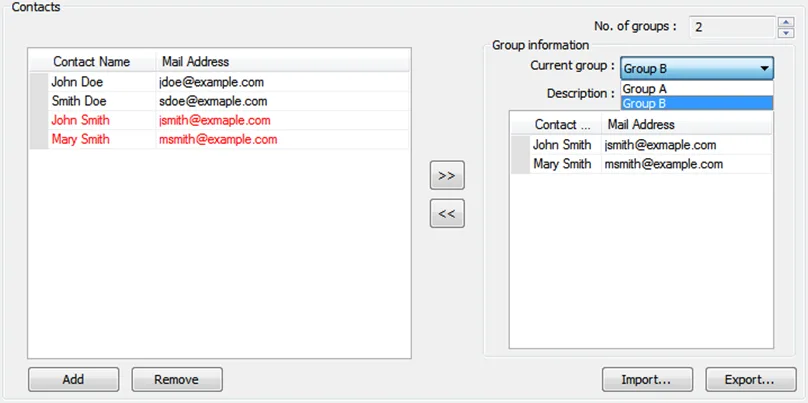808x403 pixels.
Task: Click the Remove contact button
Action: point(177,379)
